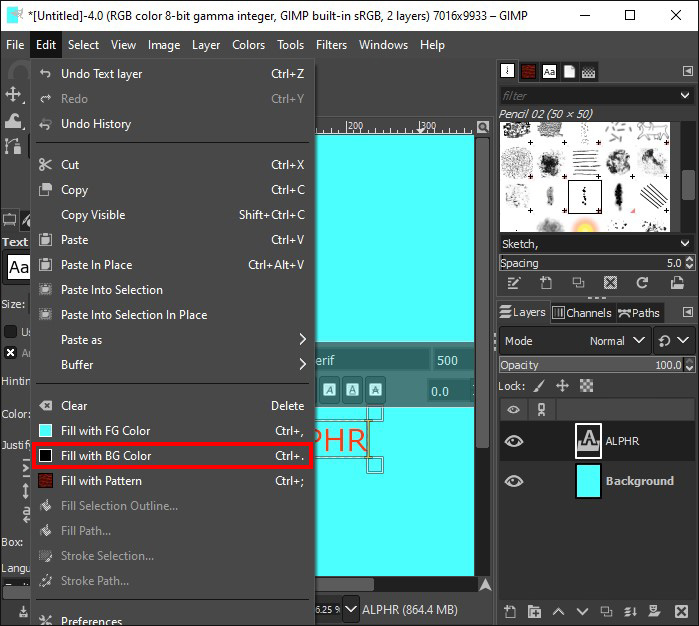
Task: Toggle visibility of the Background layer
Action: pyautogui.click(x=513, y=481)
